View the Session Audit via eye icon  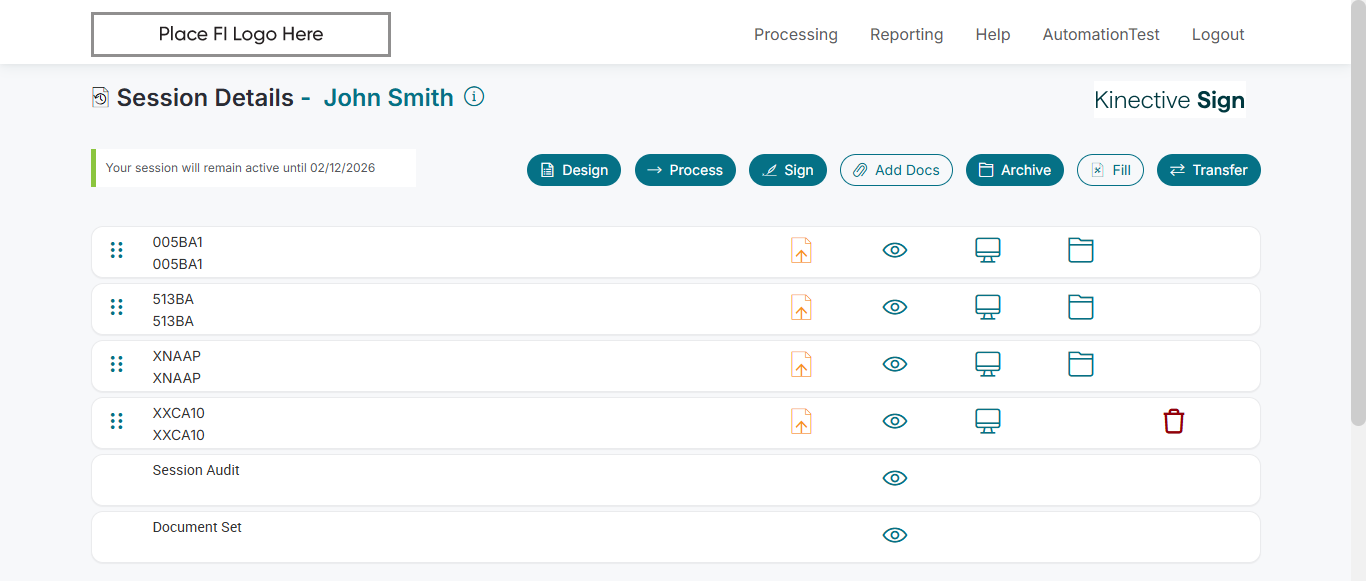coord(895,478)
